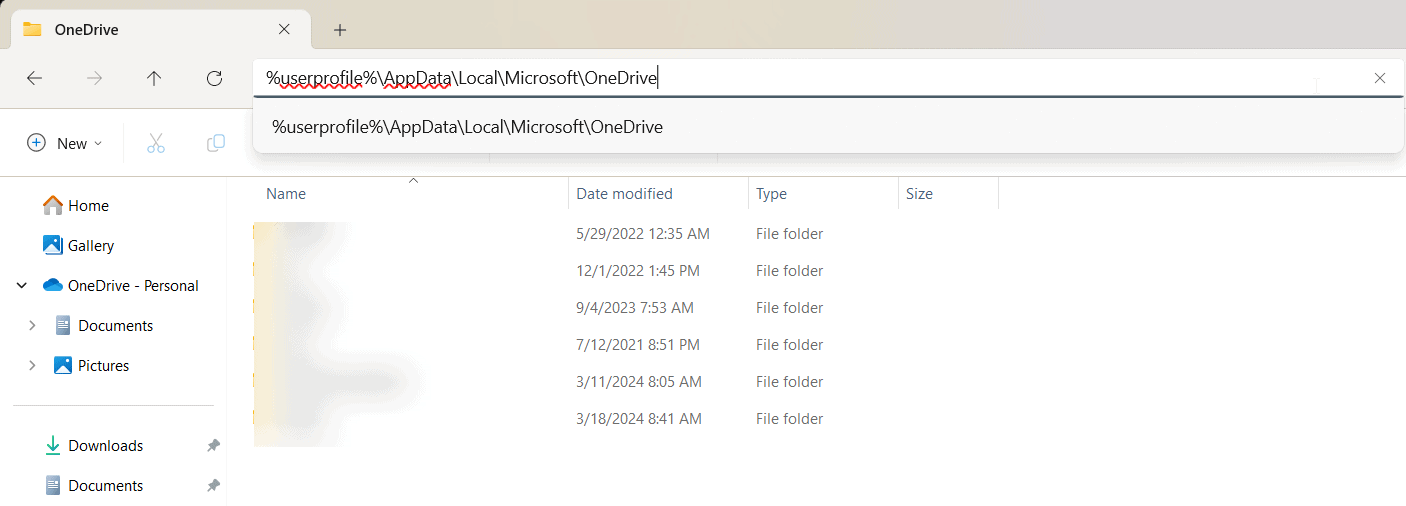
Task: Expand the Pictures folder under OneDrive
Action: 32,366
